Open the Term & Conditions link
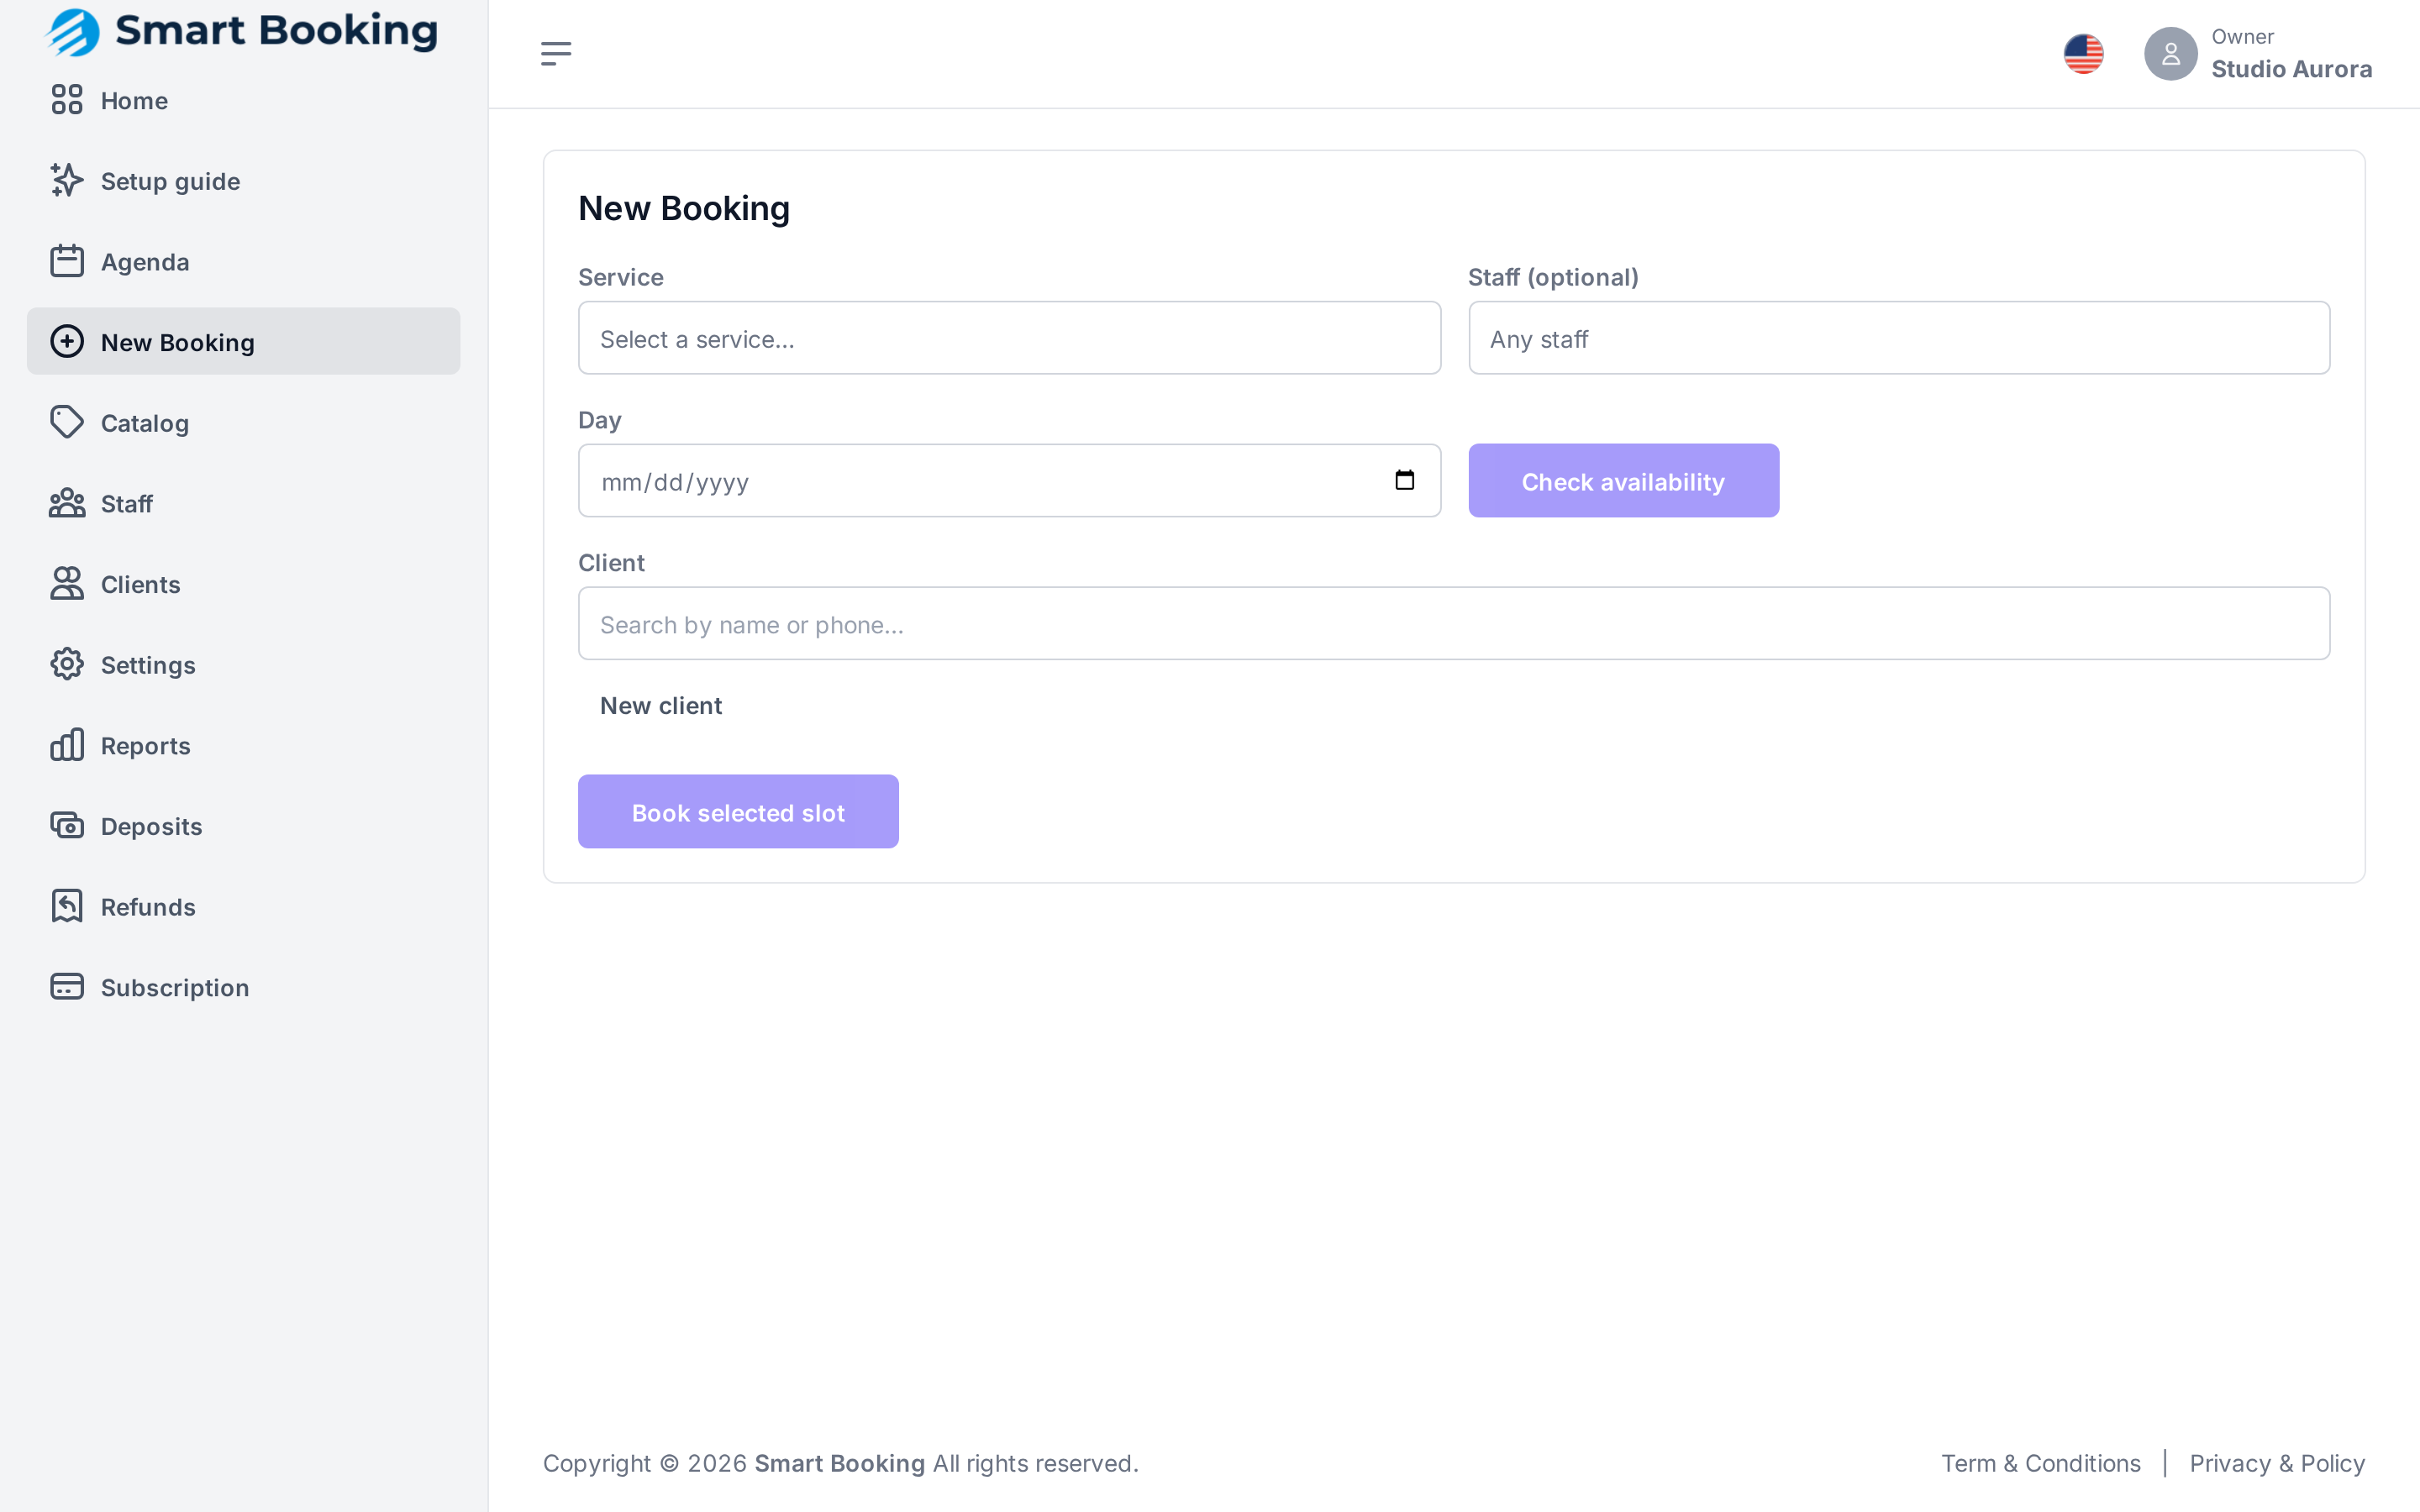2420x1512 pixels. [x=2041, y=1463]
